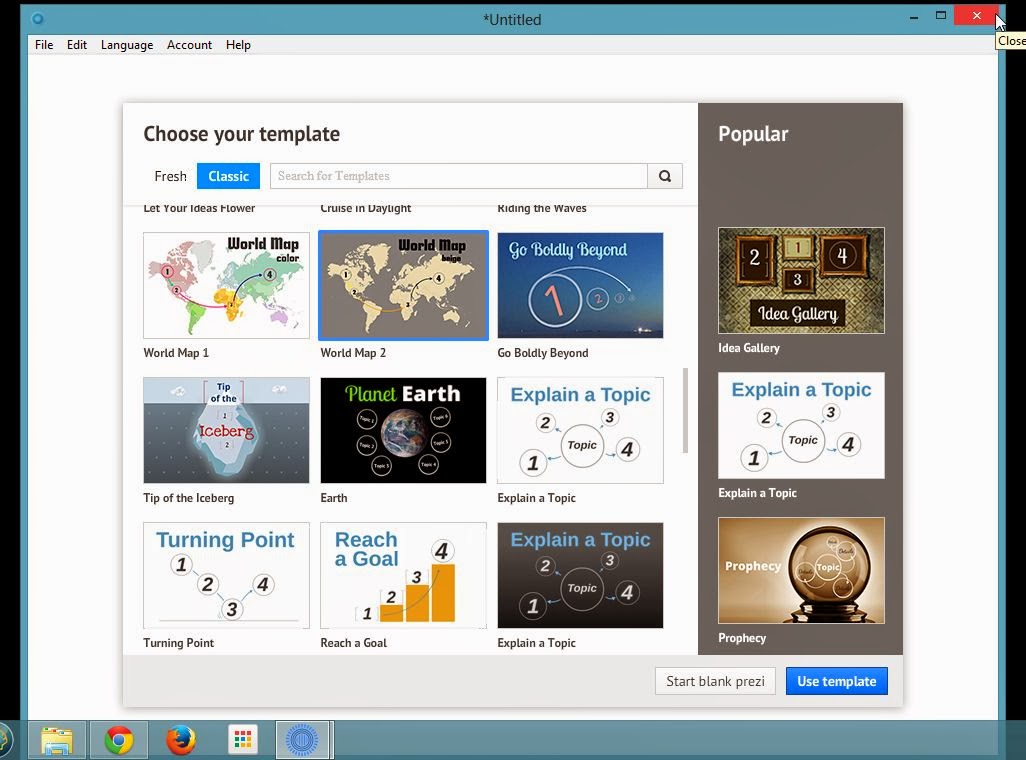Click the magnifier search icon for templates
This screenshot has width=1026, height=760.
point(665,176)
